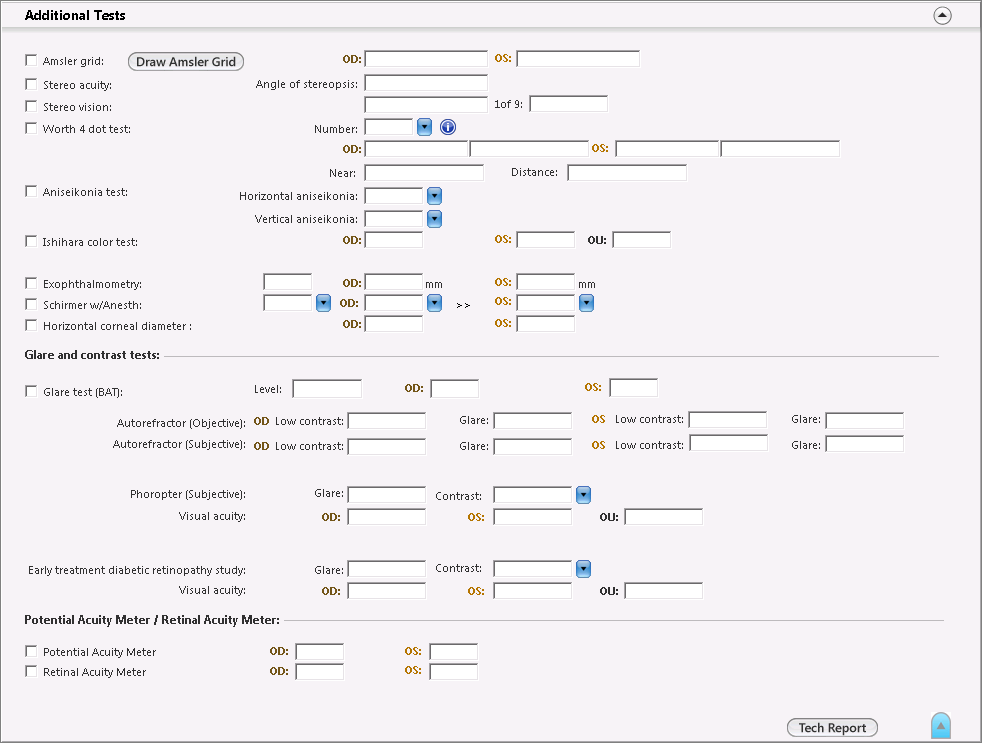Open the diabetic retinopathy study Contrast dropdown

point(583,569)
